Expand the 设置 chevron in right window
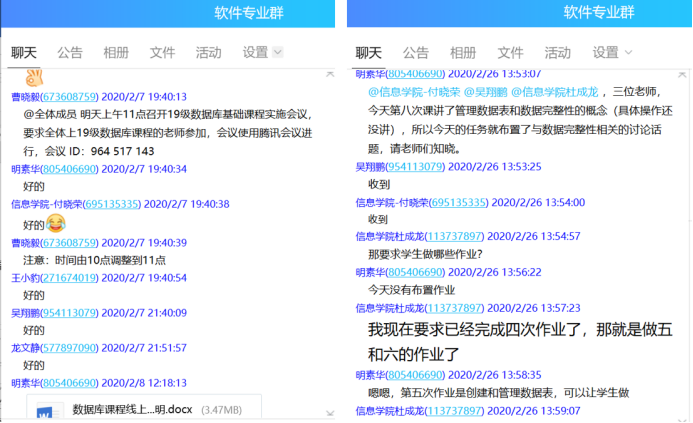 click(628, 53)
